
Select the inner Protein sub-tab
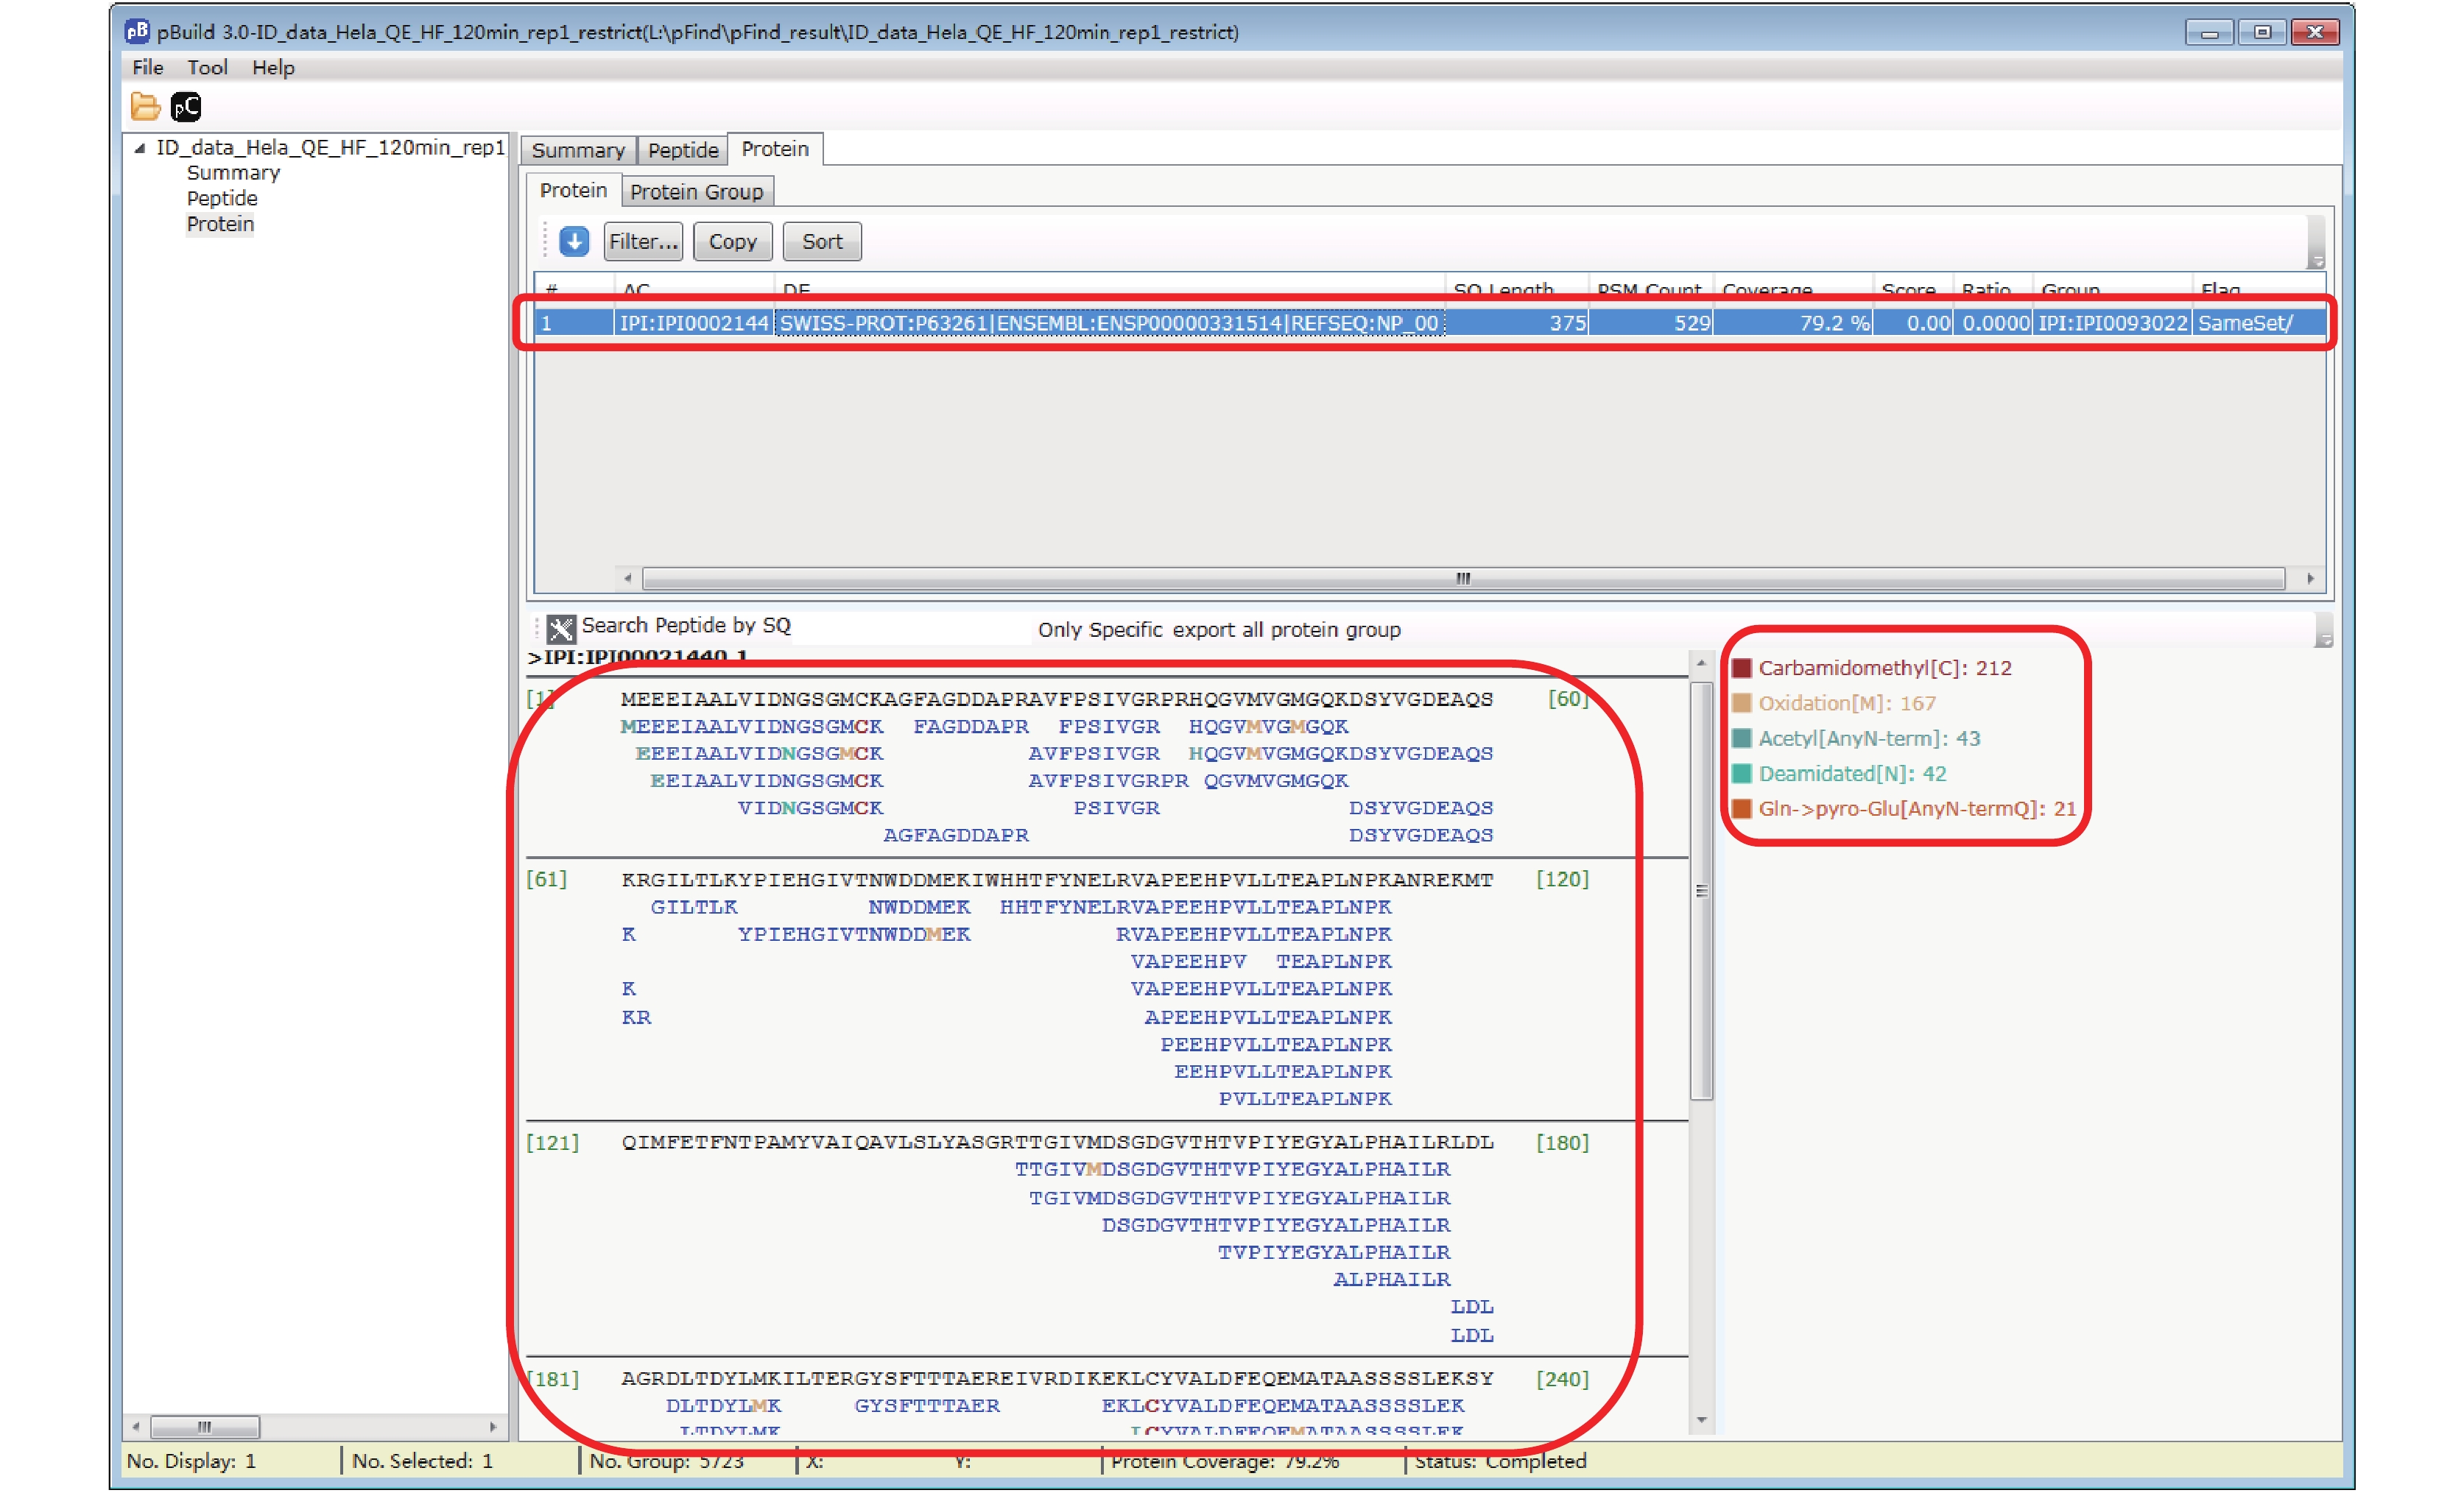pos(573,190)
